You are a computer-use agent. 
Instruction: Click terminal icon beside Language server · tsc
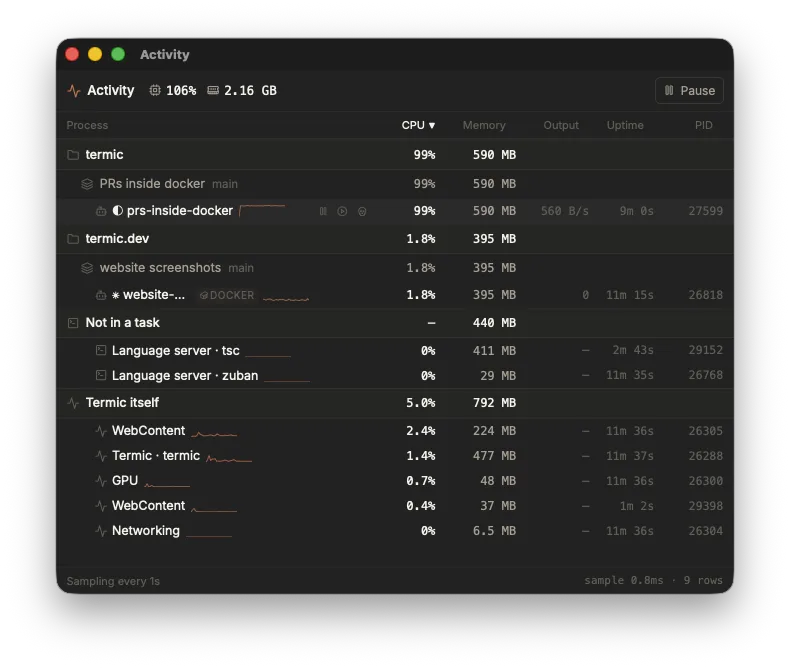coord(101,350)
